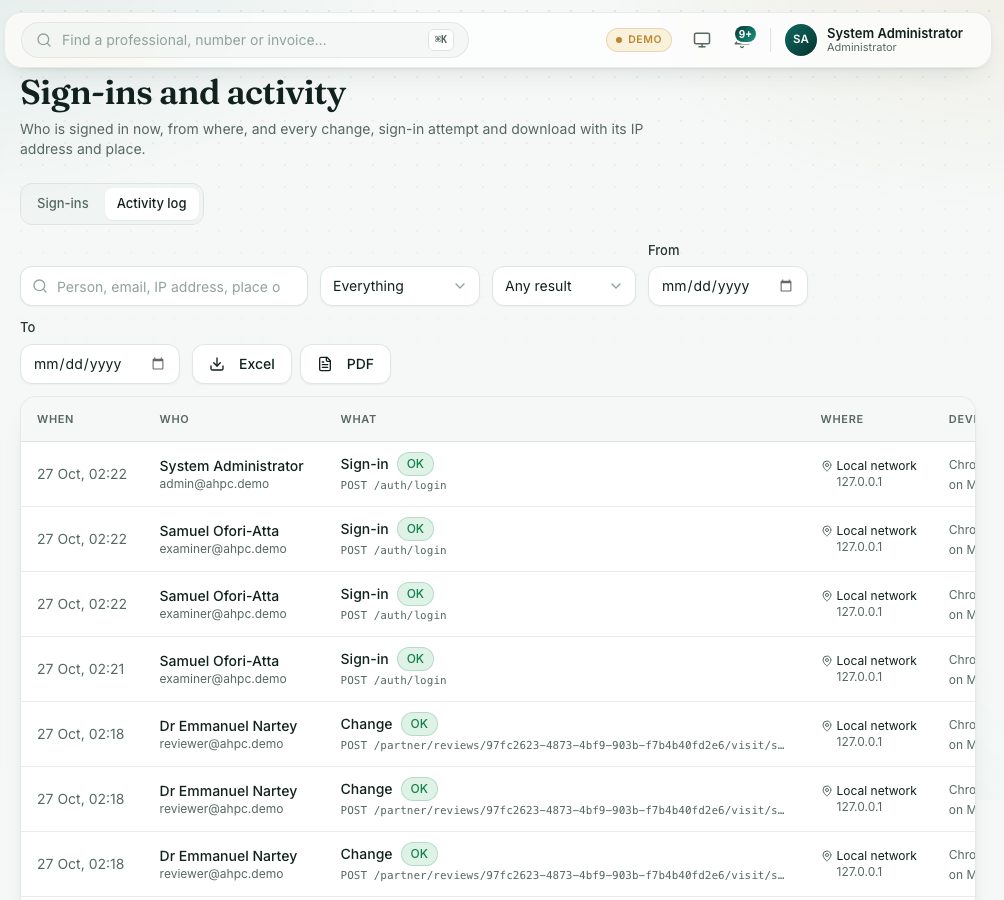Screen dimensions: 1004x900
Task: Open notifications with 9+ badge
Action: coord(743,38)
